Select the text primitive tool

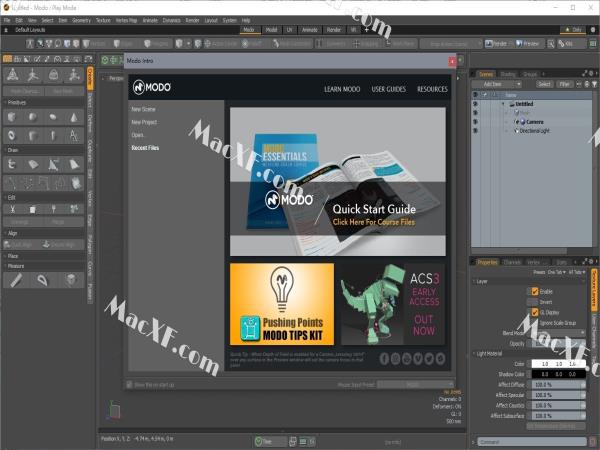(x=74, y=135)
